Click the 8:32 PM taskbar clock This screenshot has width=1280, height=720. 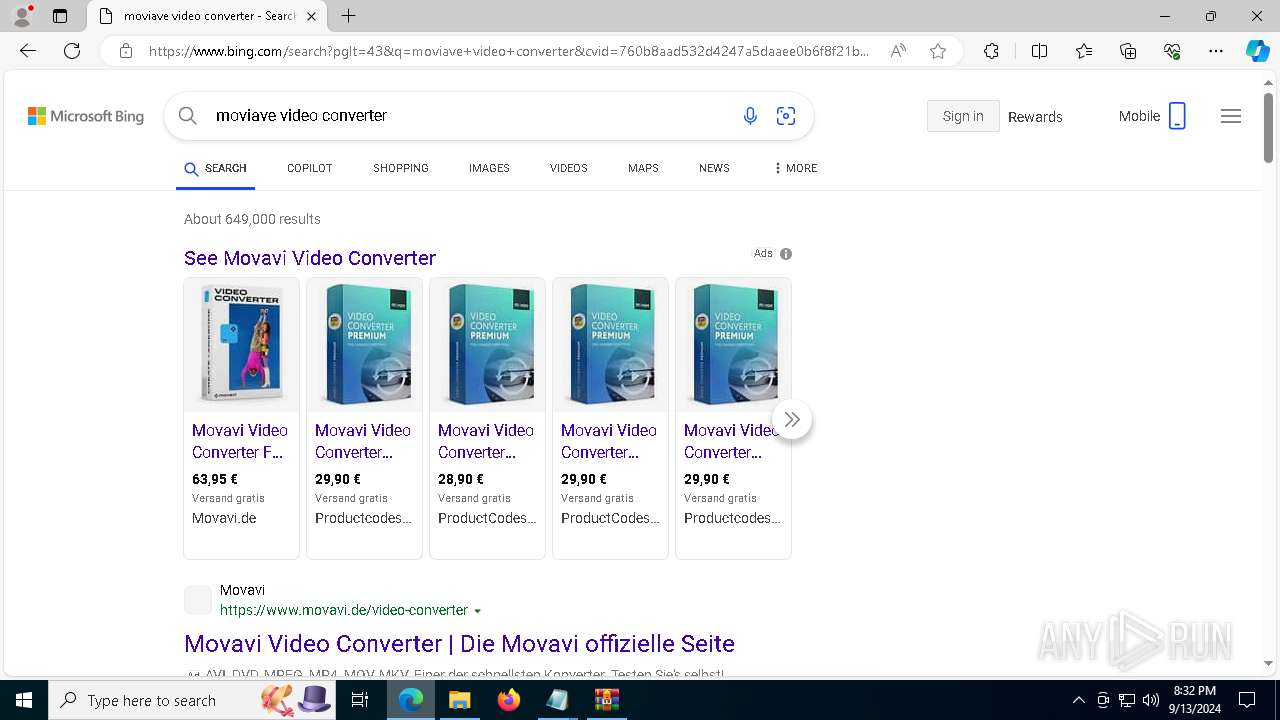click(1194, 700)
